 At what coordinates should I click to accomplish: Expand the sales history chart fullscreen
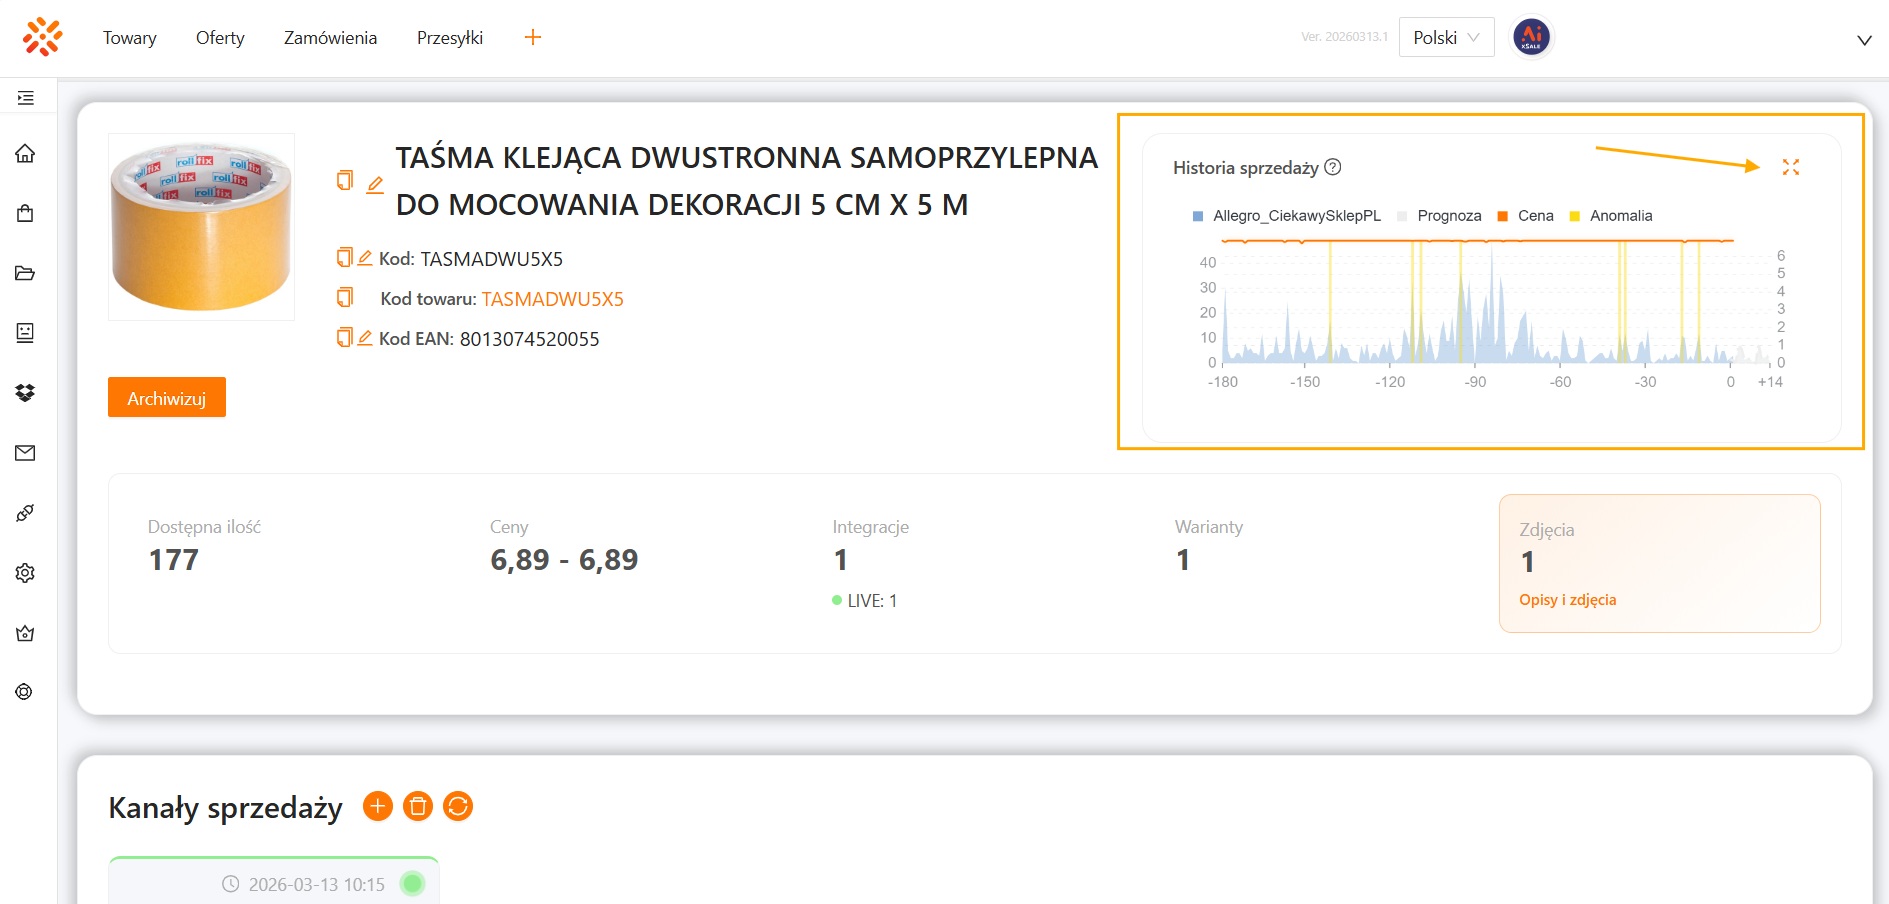click(x=1790, y=167)
